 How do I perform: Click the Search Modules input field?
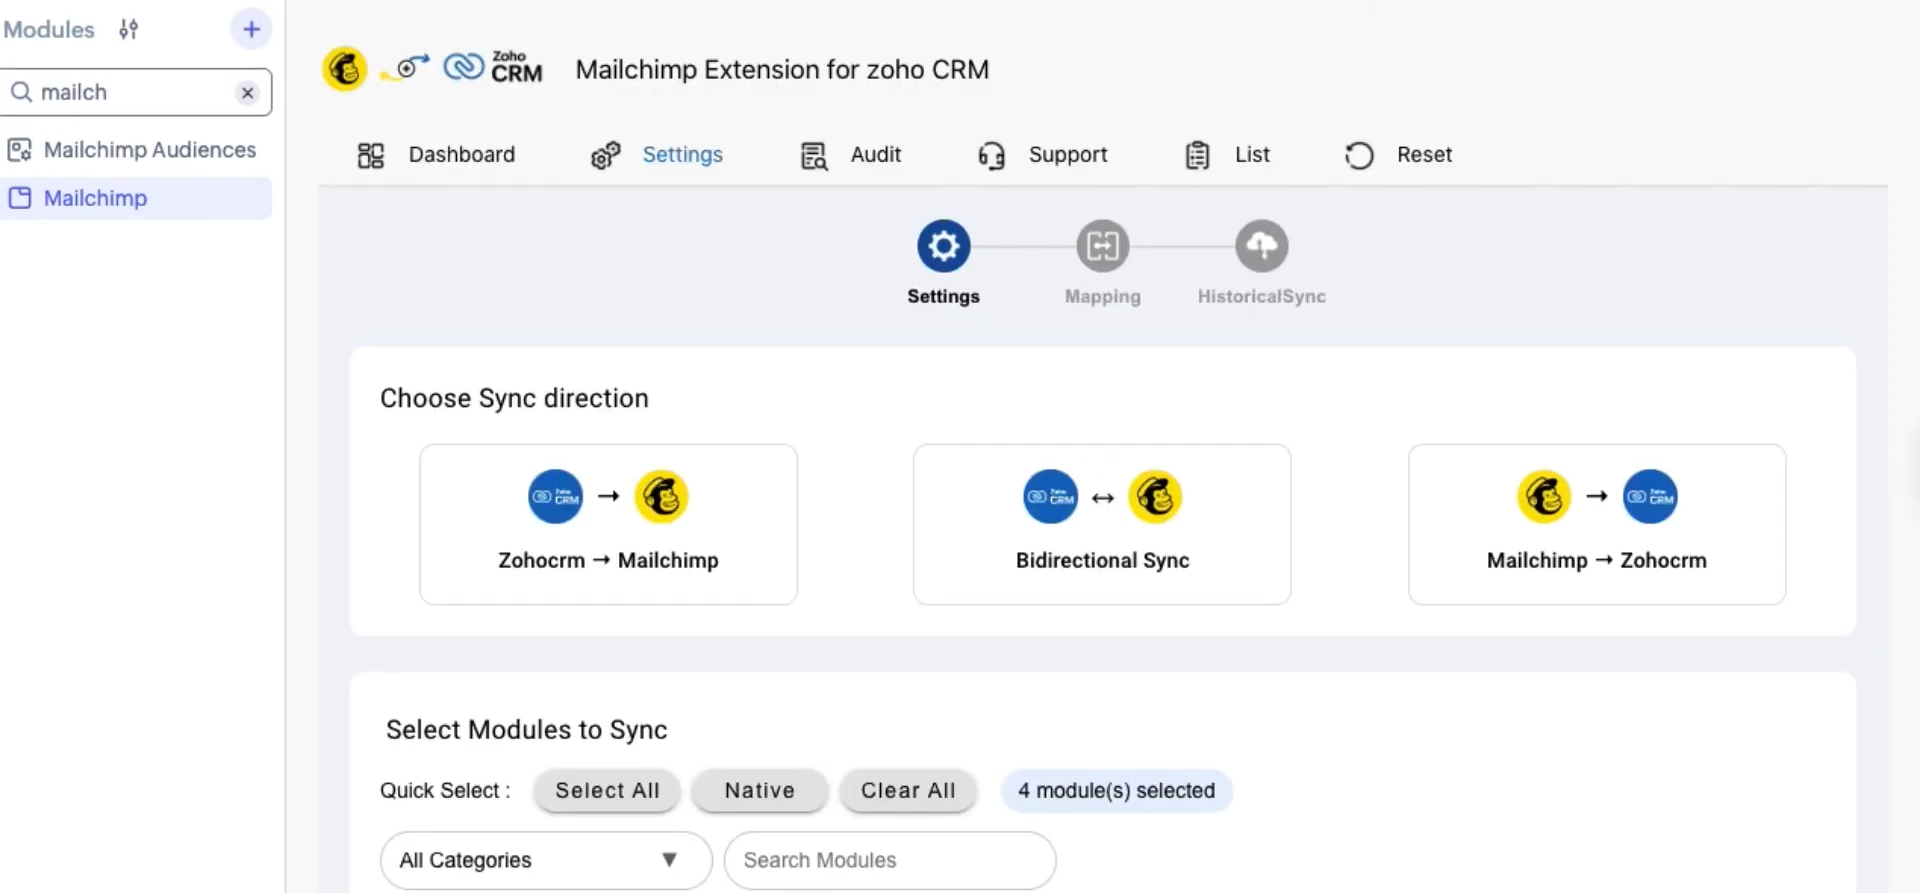tap(890, 860)
